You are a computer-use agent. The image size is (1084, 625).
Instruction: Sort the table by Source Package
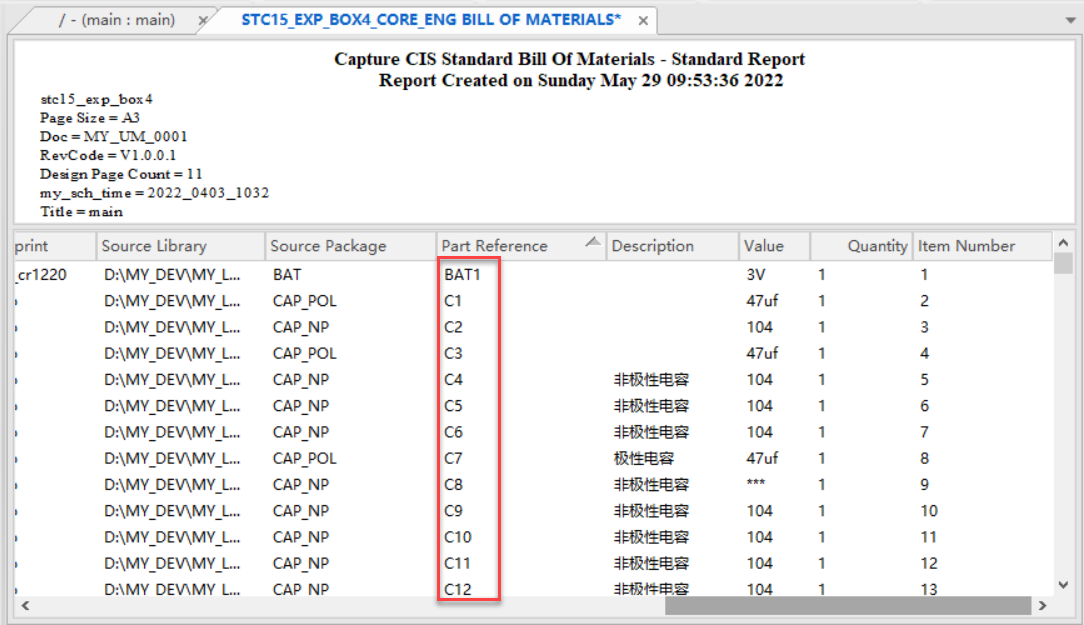tap(328, 246)
